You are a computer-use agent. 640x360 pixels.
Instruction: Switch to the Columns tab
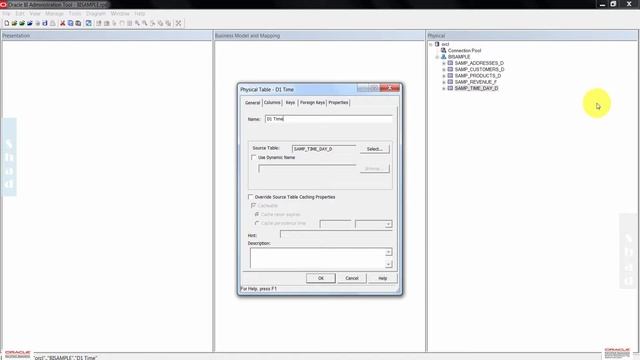pos(272,102)
